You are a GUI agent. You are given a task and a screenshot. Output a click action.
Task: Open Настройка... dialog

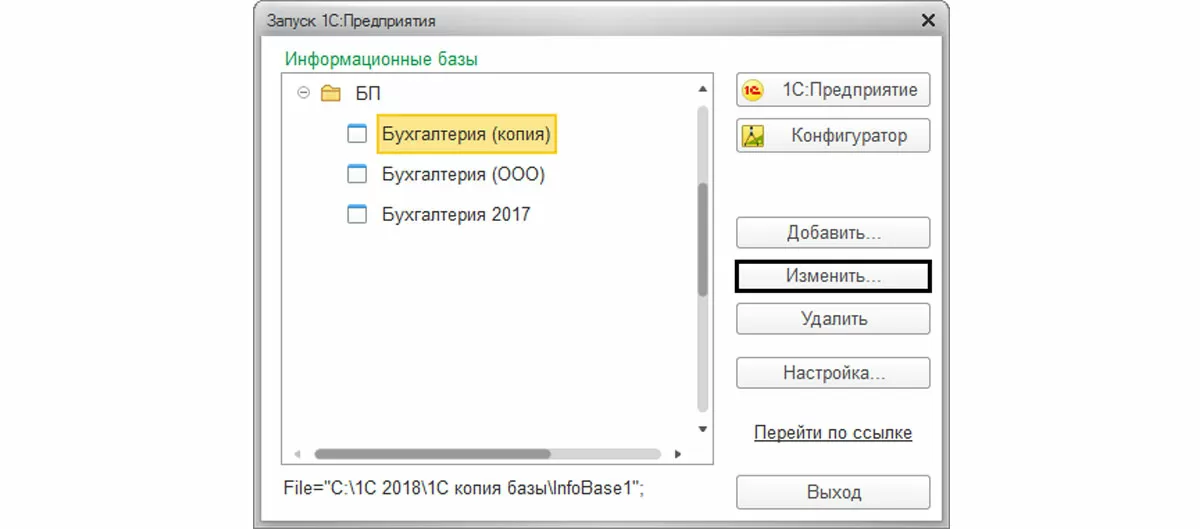pos(833,373)
